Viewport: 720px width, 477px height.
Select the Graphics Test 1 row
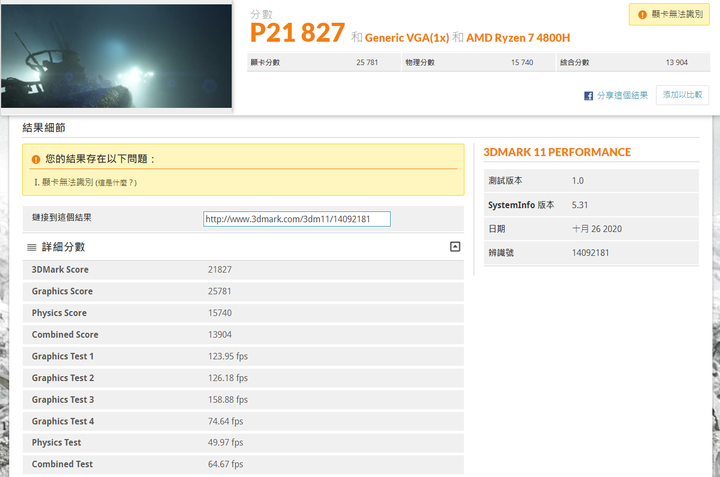[x=243, y=356]
